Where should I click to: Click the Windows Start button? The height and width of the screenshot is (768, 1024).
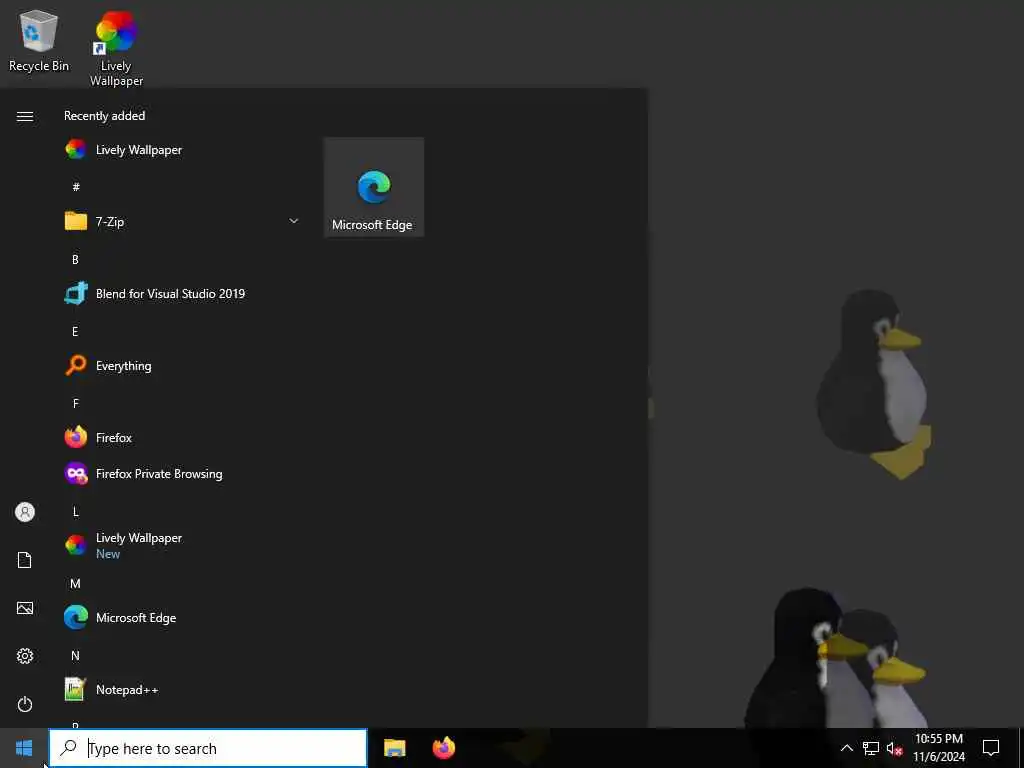pos(24,748)
